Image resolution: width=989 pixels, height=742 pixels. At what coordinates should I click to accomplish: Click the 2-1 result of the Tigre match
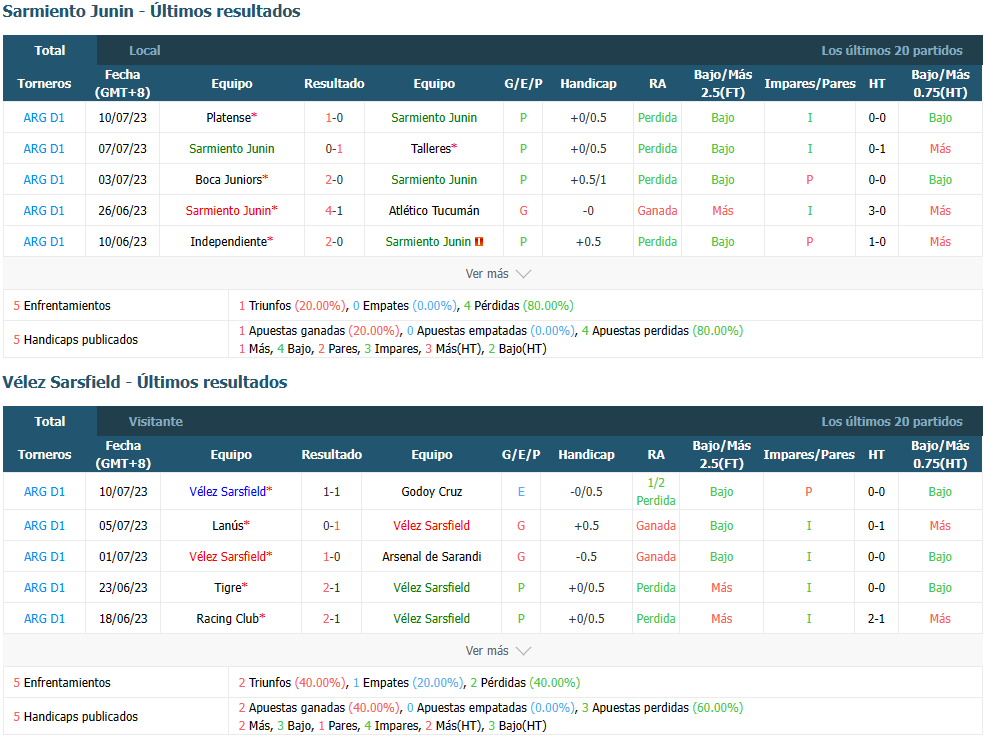pos(332,587)
